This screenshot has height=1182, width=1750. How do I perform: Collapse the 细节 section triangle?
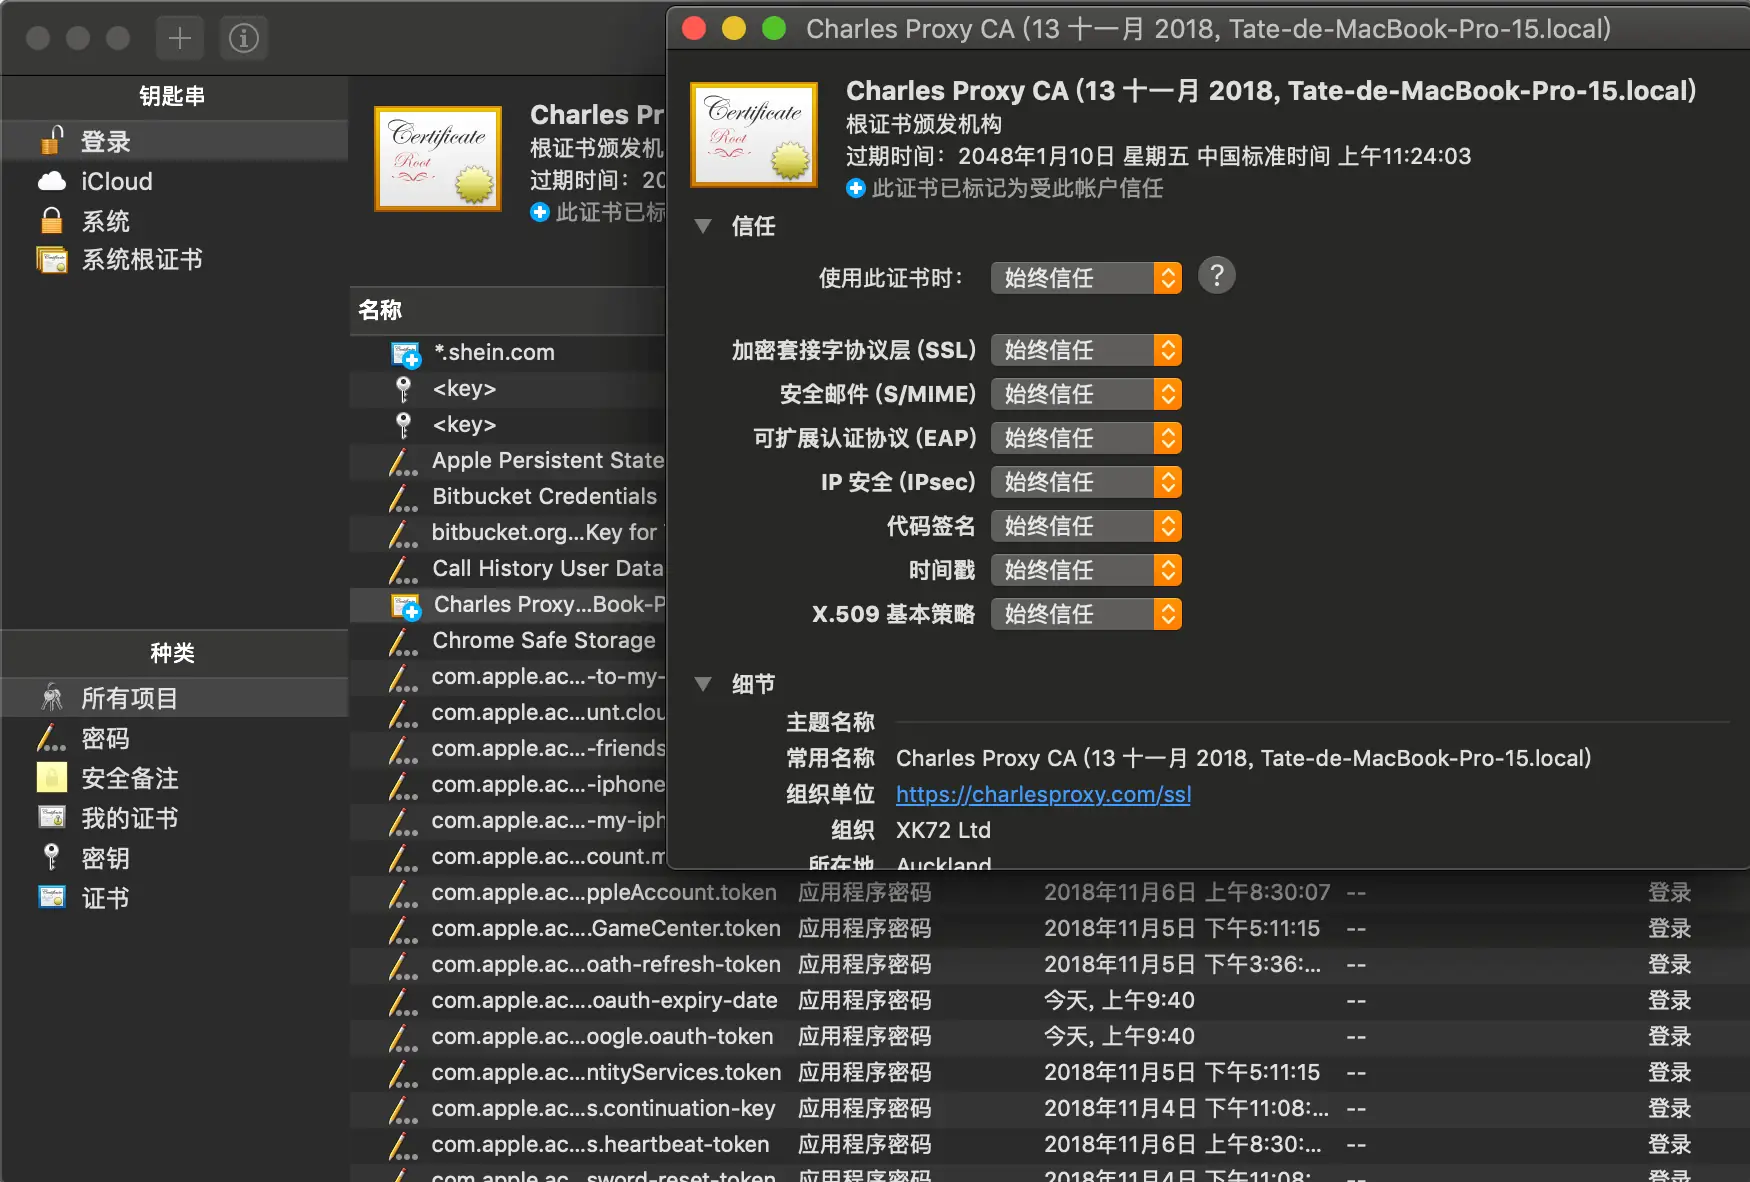[703, 684]
